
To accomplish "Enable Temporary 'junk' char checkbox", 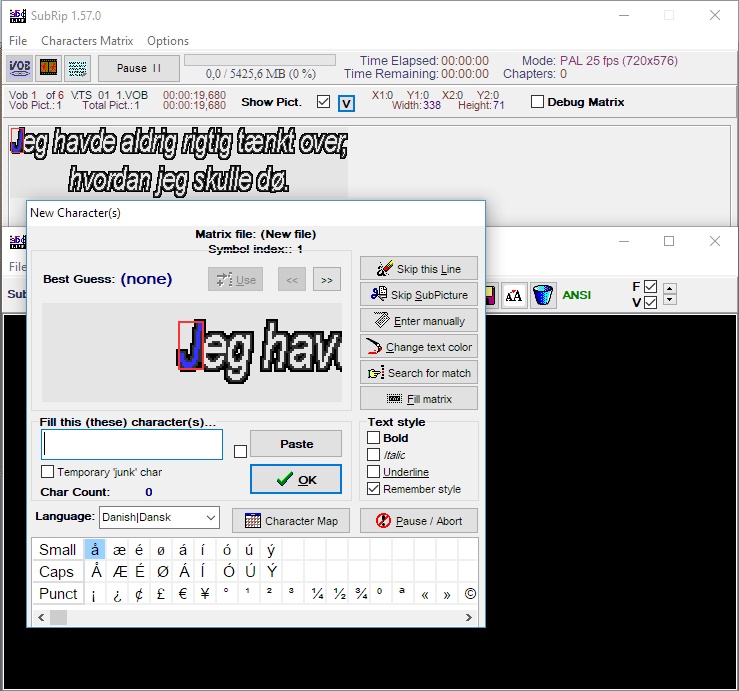I will click(x=47, y=472).
